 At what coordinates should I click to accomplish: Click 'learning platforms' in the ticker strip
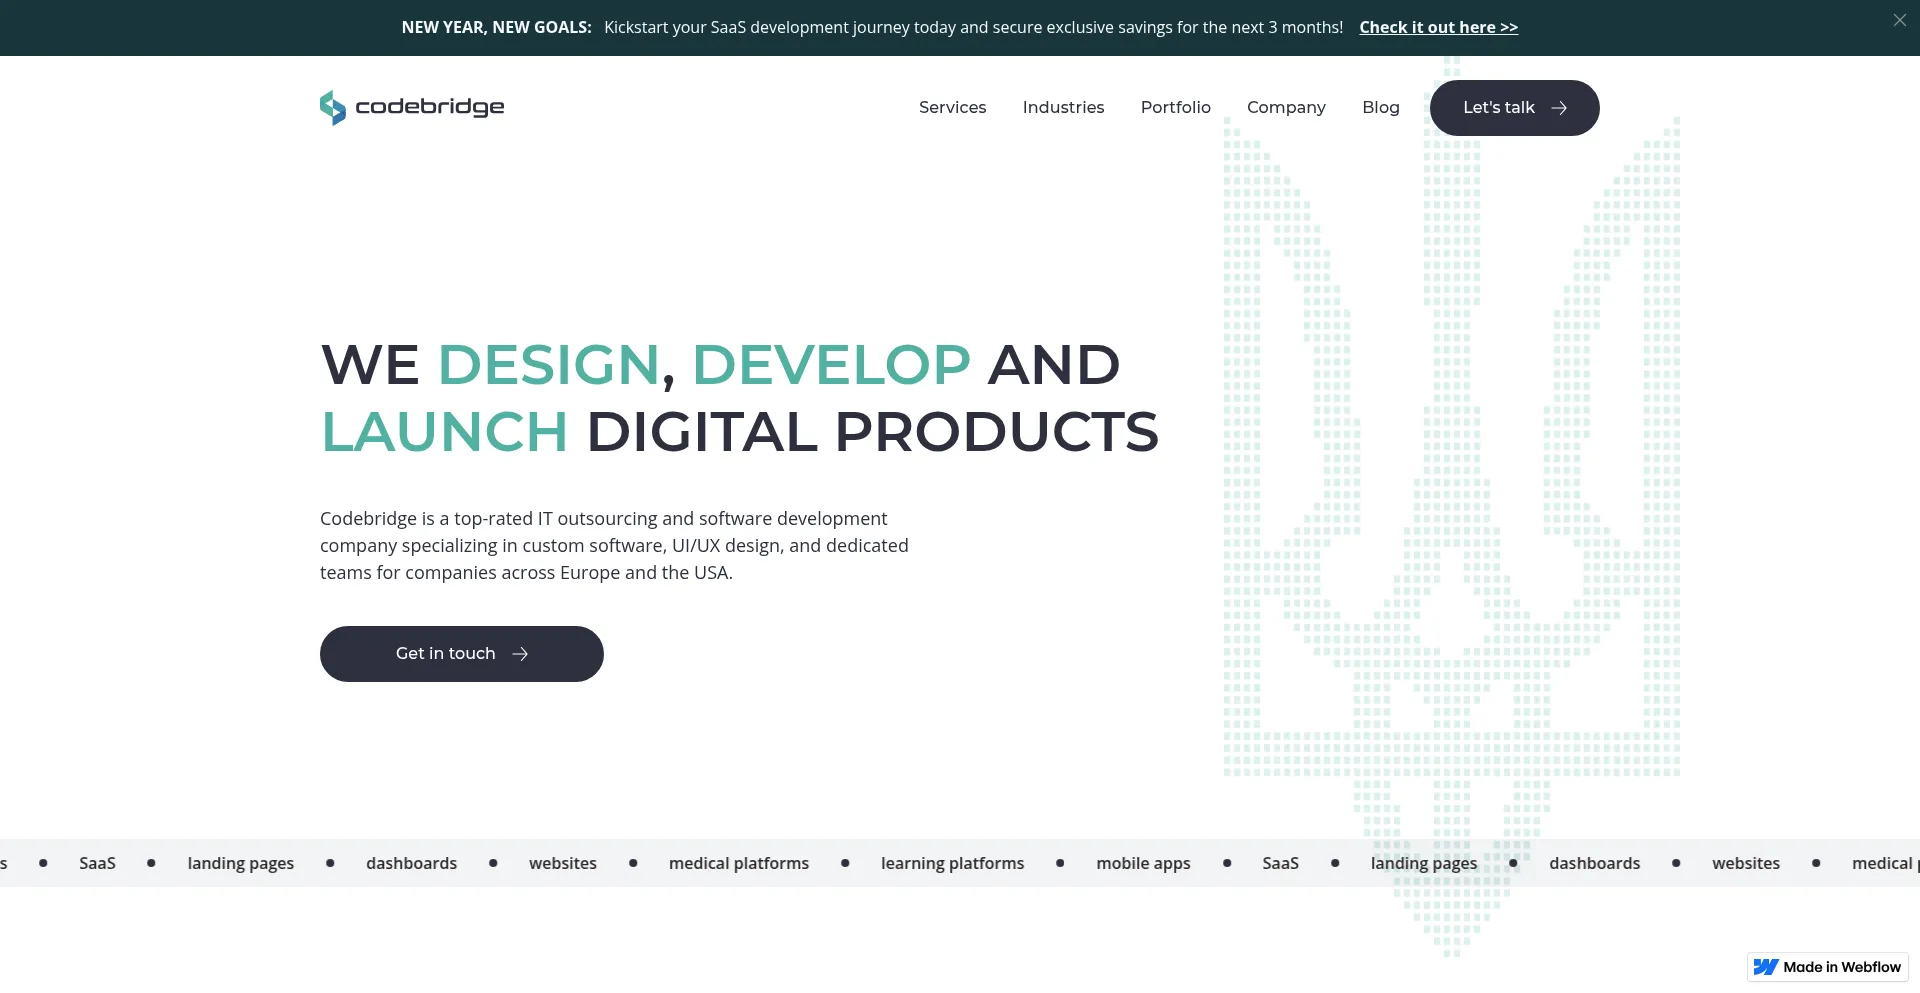click(951, 863)
